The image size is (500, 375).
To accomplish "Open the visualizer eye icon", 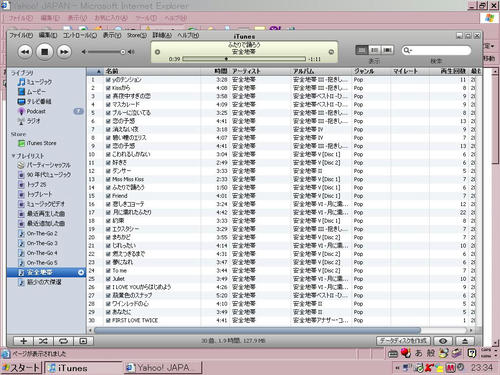I will point(443,341).
